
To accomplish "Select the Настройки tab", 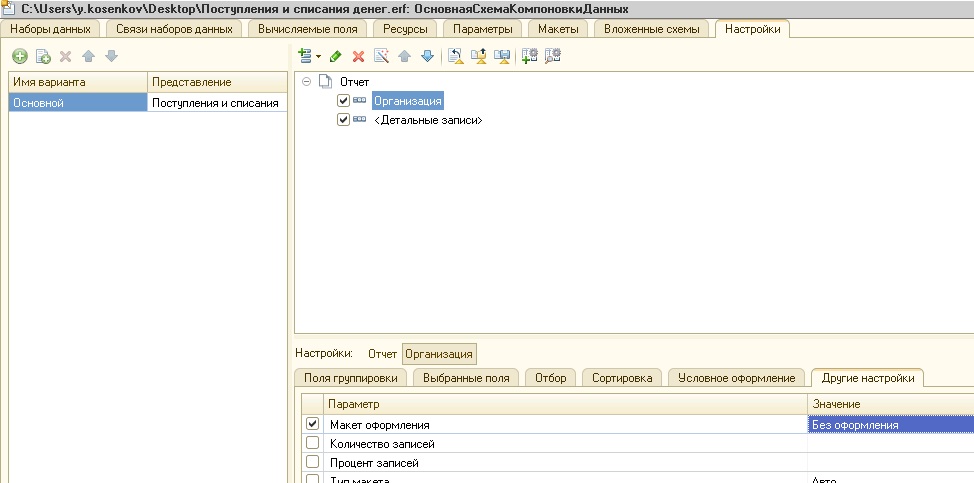I will click(752, 29).
